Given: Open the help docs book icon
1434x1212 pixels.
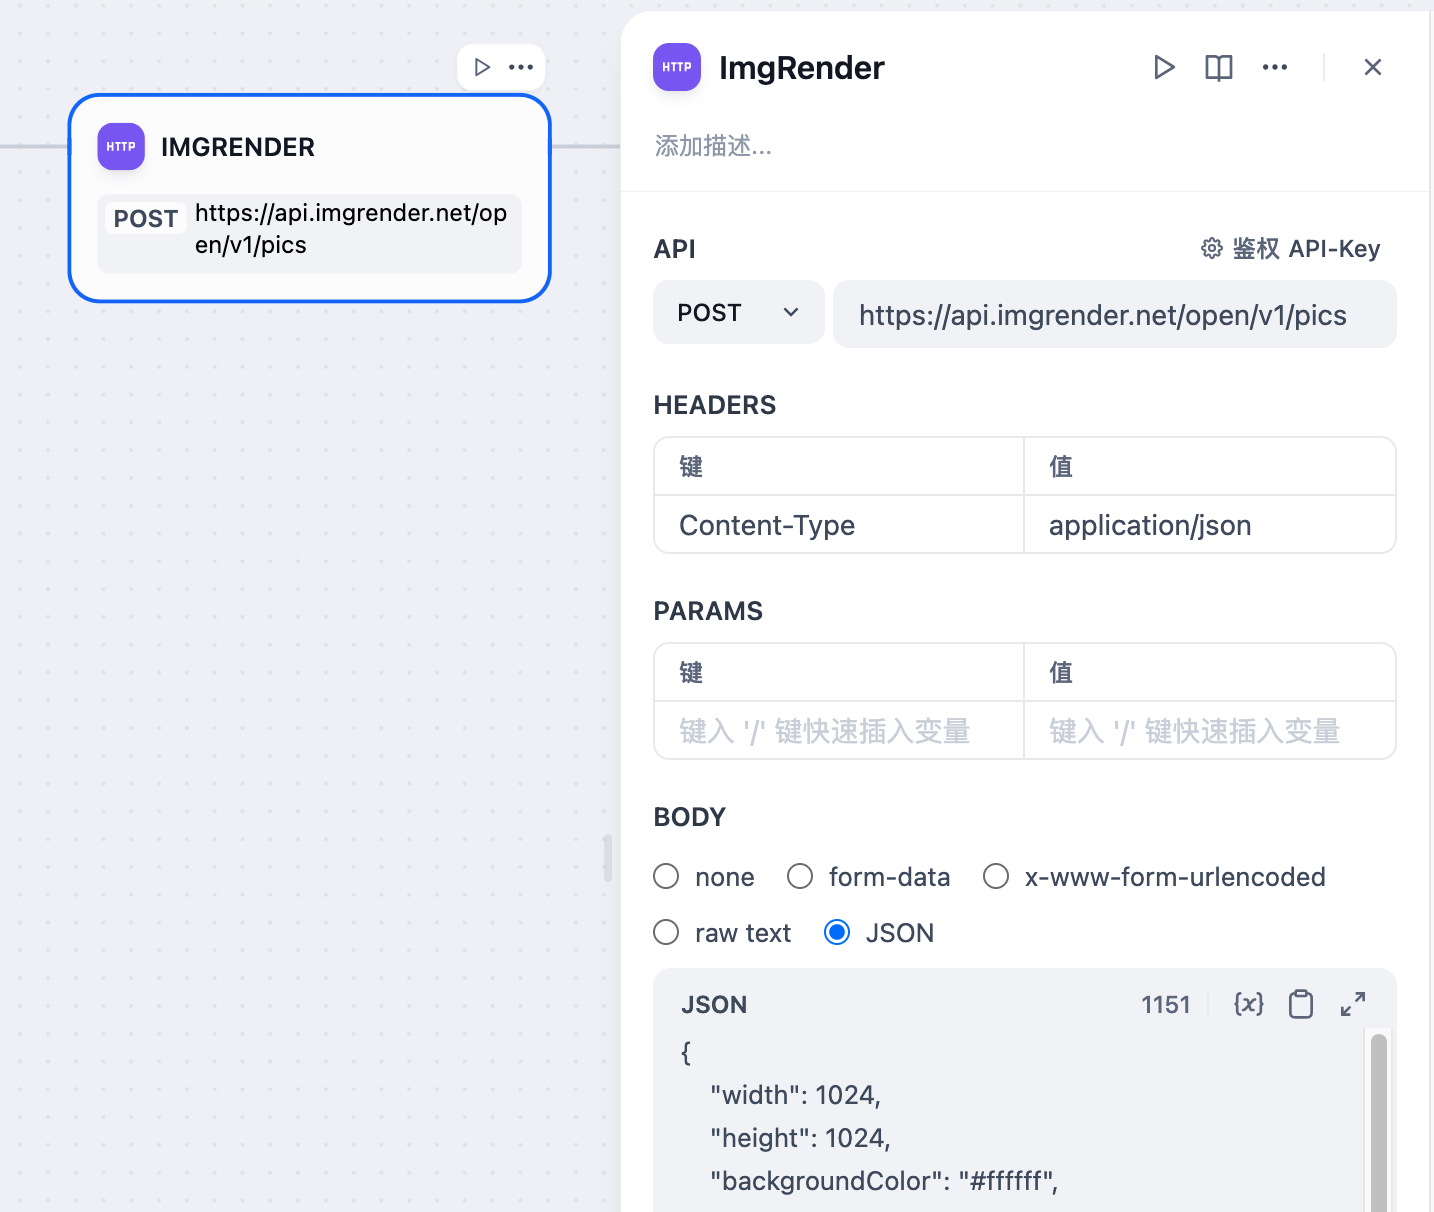Looking at the screenshot, I should click(1219, 67).
